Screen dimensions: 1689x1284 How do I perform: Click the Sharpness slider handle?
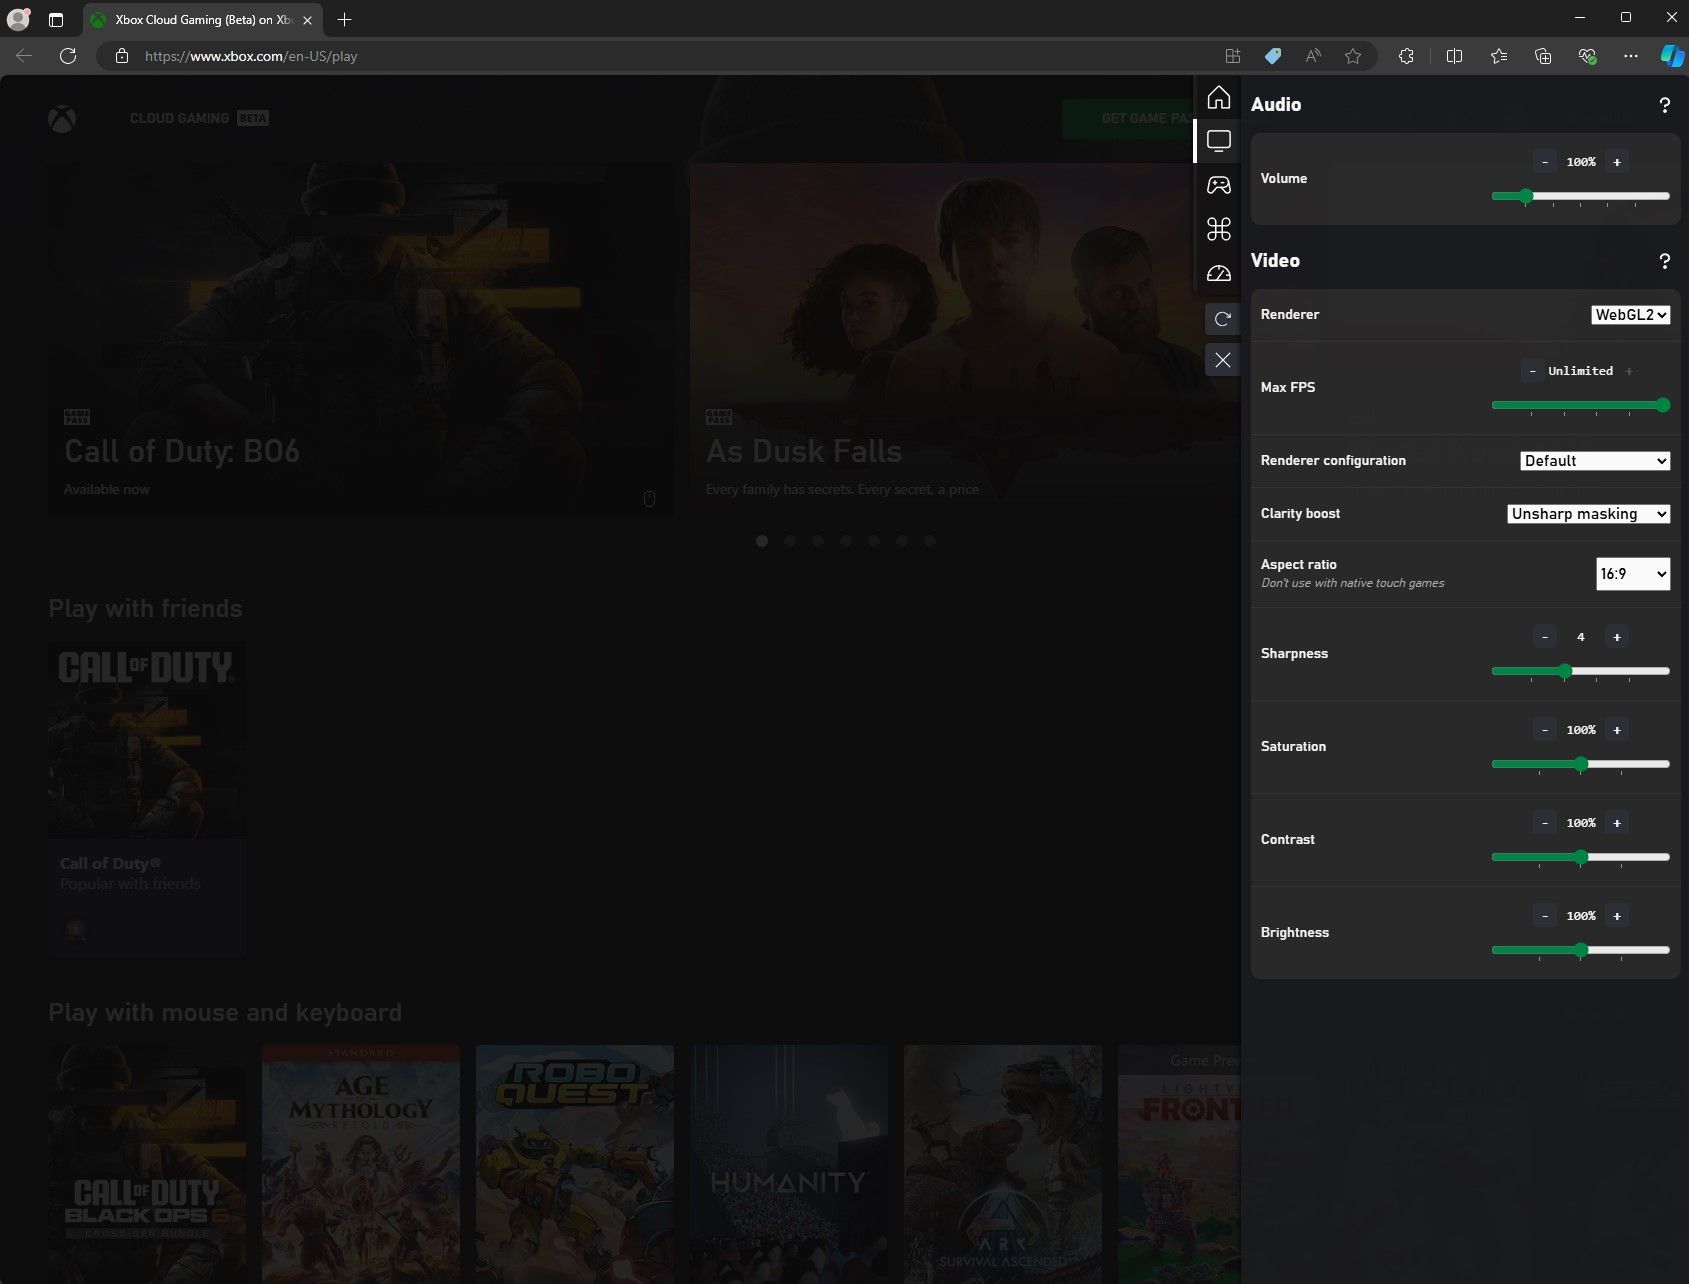tap(1565, 671)
